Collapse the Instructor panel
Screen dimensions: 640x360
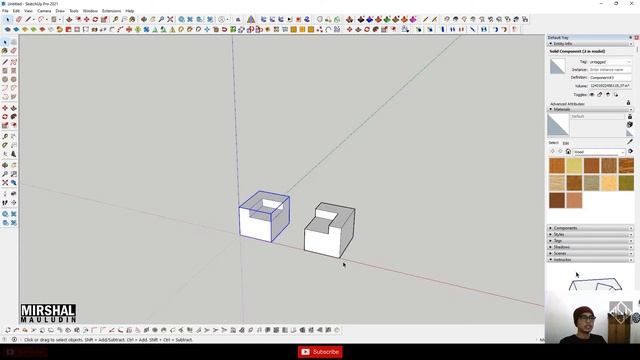(x=590, y=260)
